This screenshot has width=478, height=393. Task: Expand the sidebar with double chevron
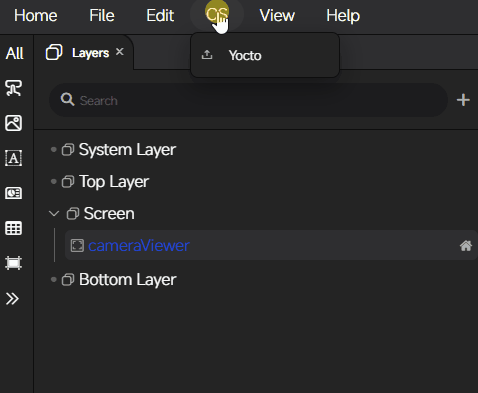pyautogui.click(x=12, y=299)
